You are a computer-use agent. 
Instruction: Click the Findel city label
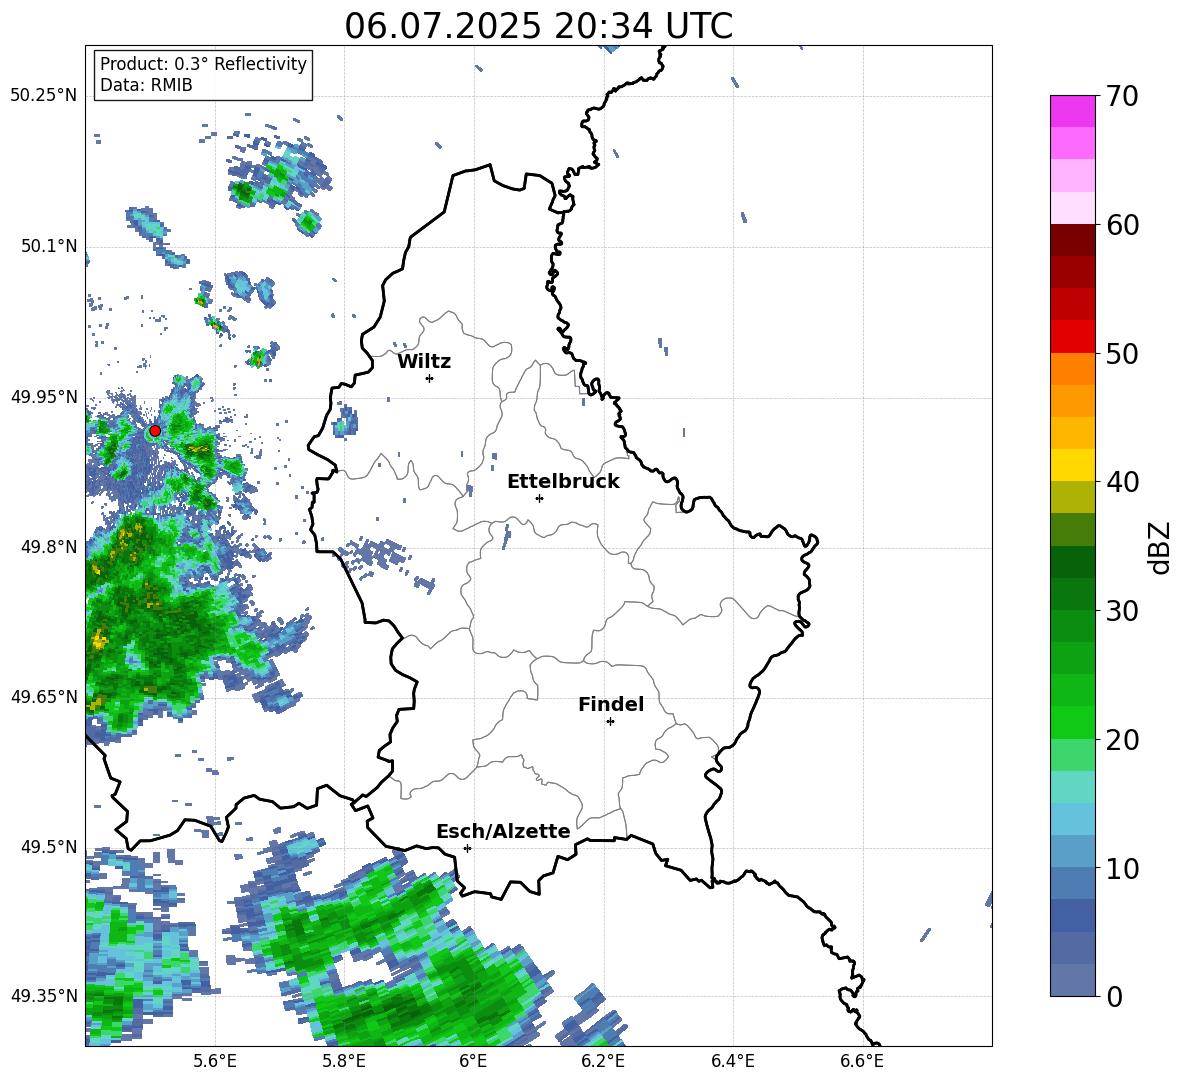(x=611, y=704)
